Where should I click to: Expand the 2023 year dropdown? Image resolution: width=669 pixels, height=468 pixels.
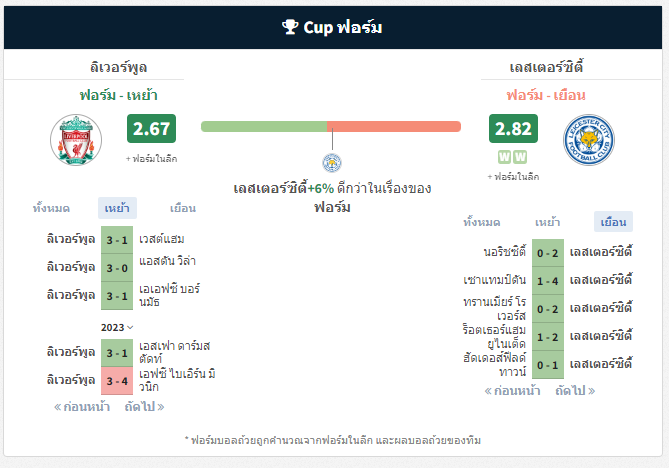click(x=117, y=327)
